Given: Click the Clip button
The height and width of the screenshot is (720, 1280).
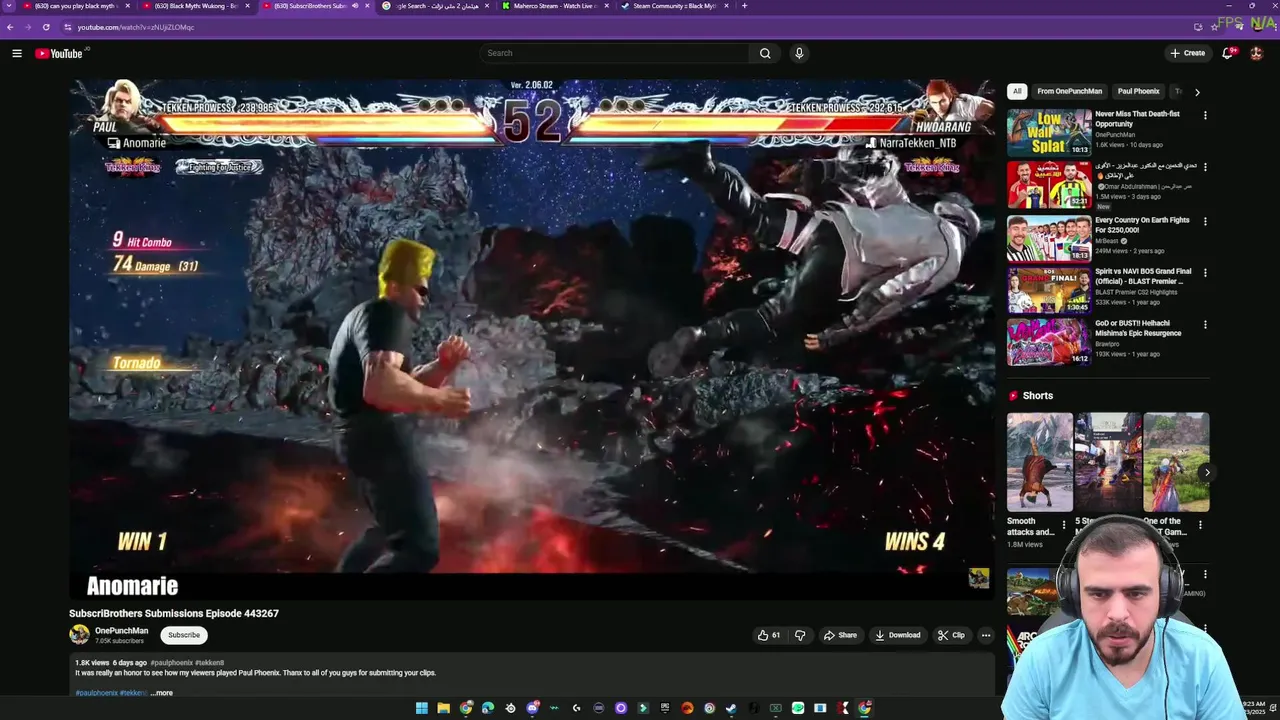Looking at the screenshot, I should 951,635.
